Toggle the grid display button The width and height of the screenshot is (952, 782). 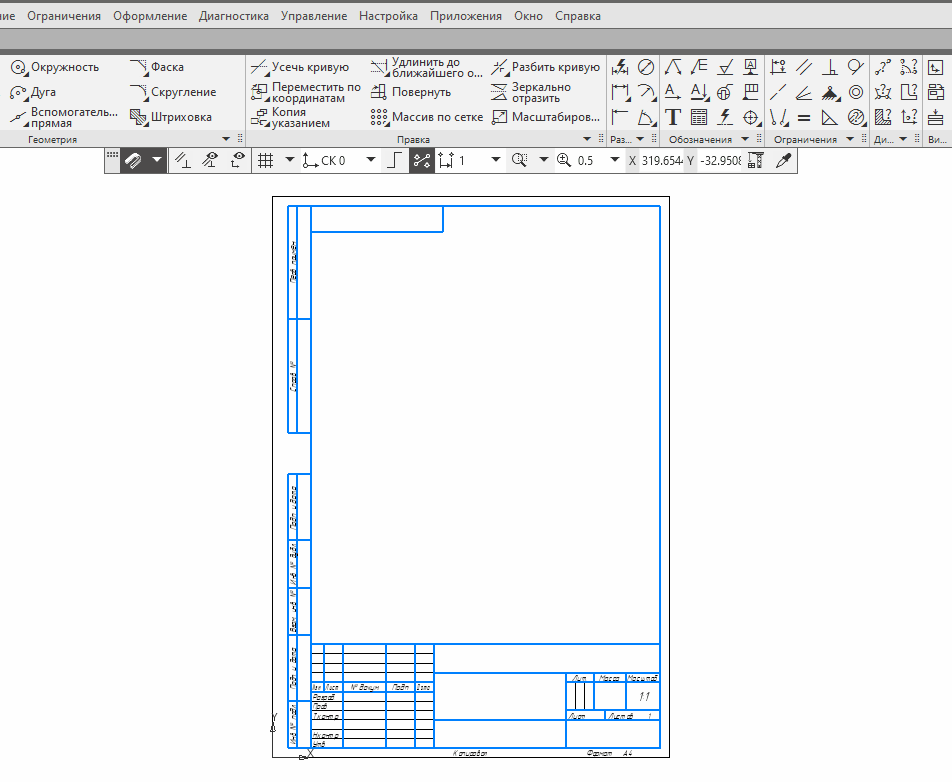click(x=265, y=160)
